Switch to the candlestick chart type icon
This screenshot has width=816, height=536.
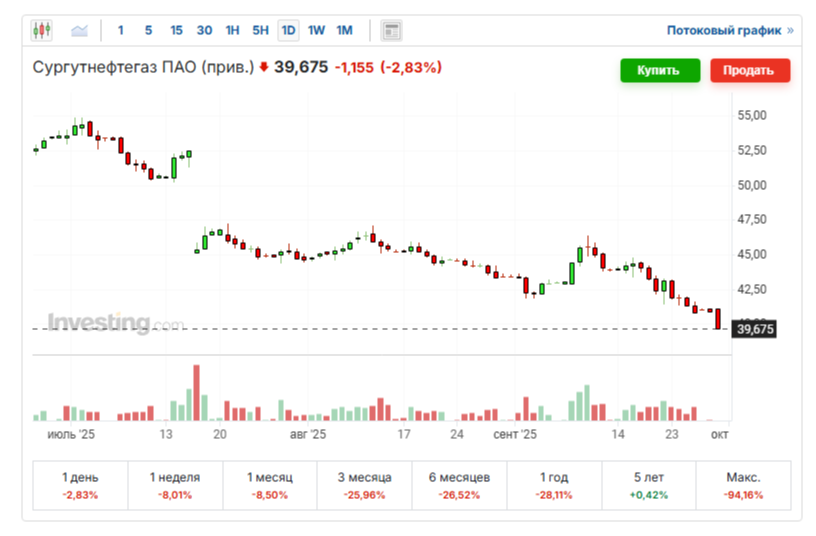tap(42, 30)
